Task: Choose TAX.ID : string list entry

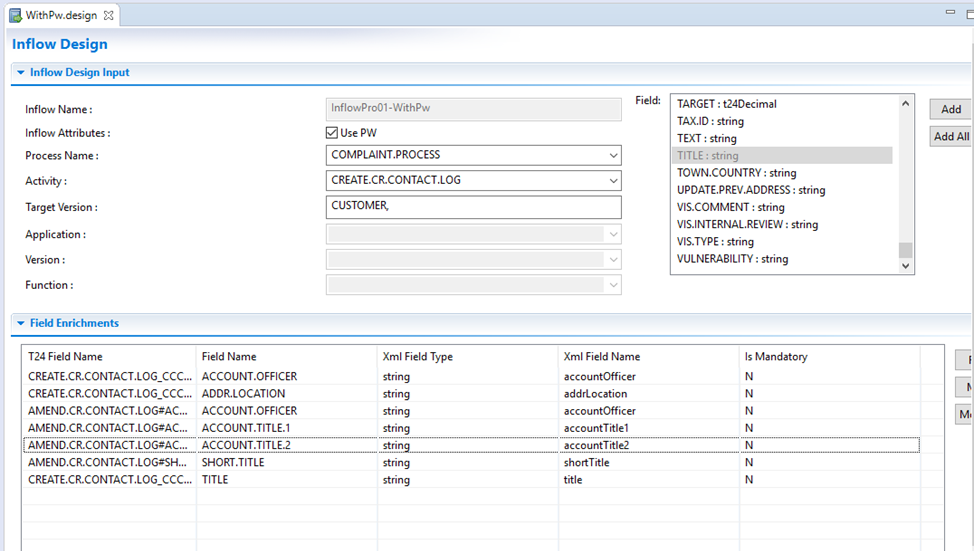Action: click(710, 121)
